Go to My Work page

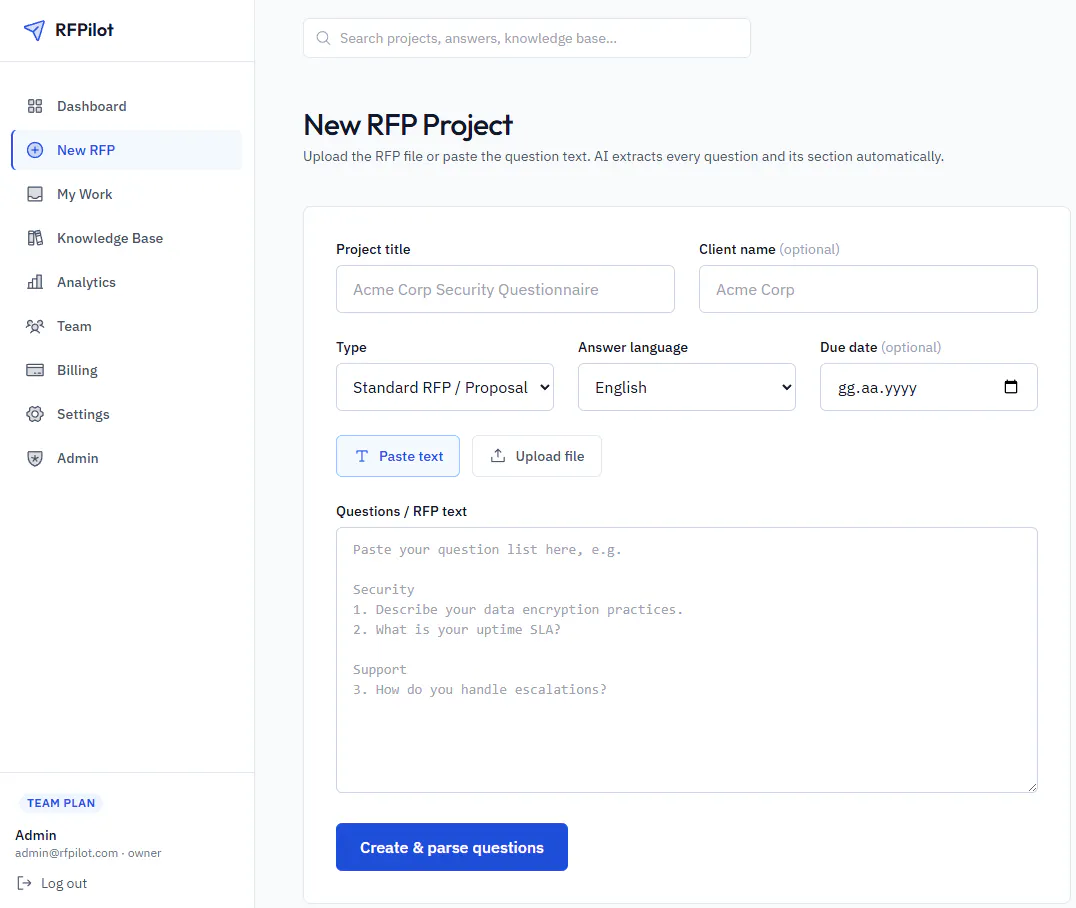click(127, 194)
